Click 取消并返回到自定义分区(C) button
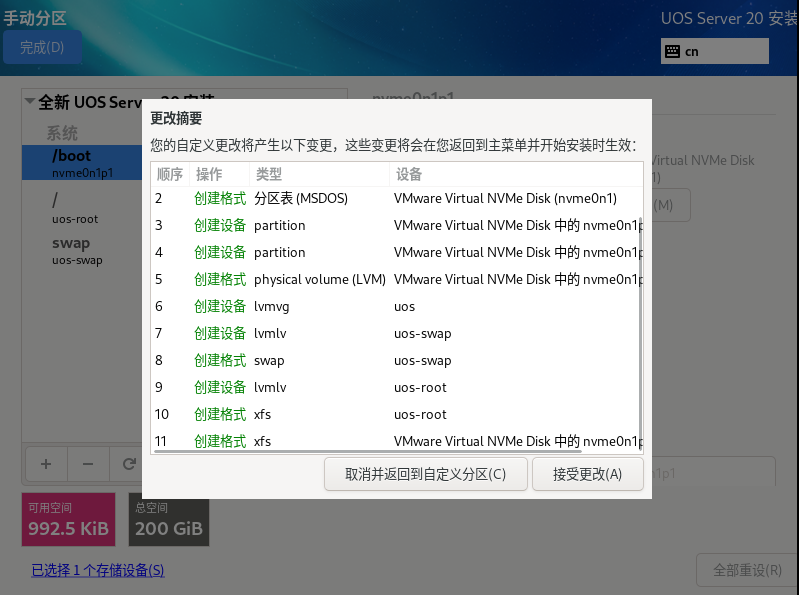 pyautogui.click(x=425, y=474)
